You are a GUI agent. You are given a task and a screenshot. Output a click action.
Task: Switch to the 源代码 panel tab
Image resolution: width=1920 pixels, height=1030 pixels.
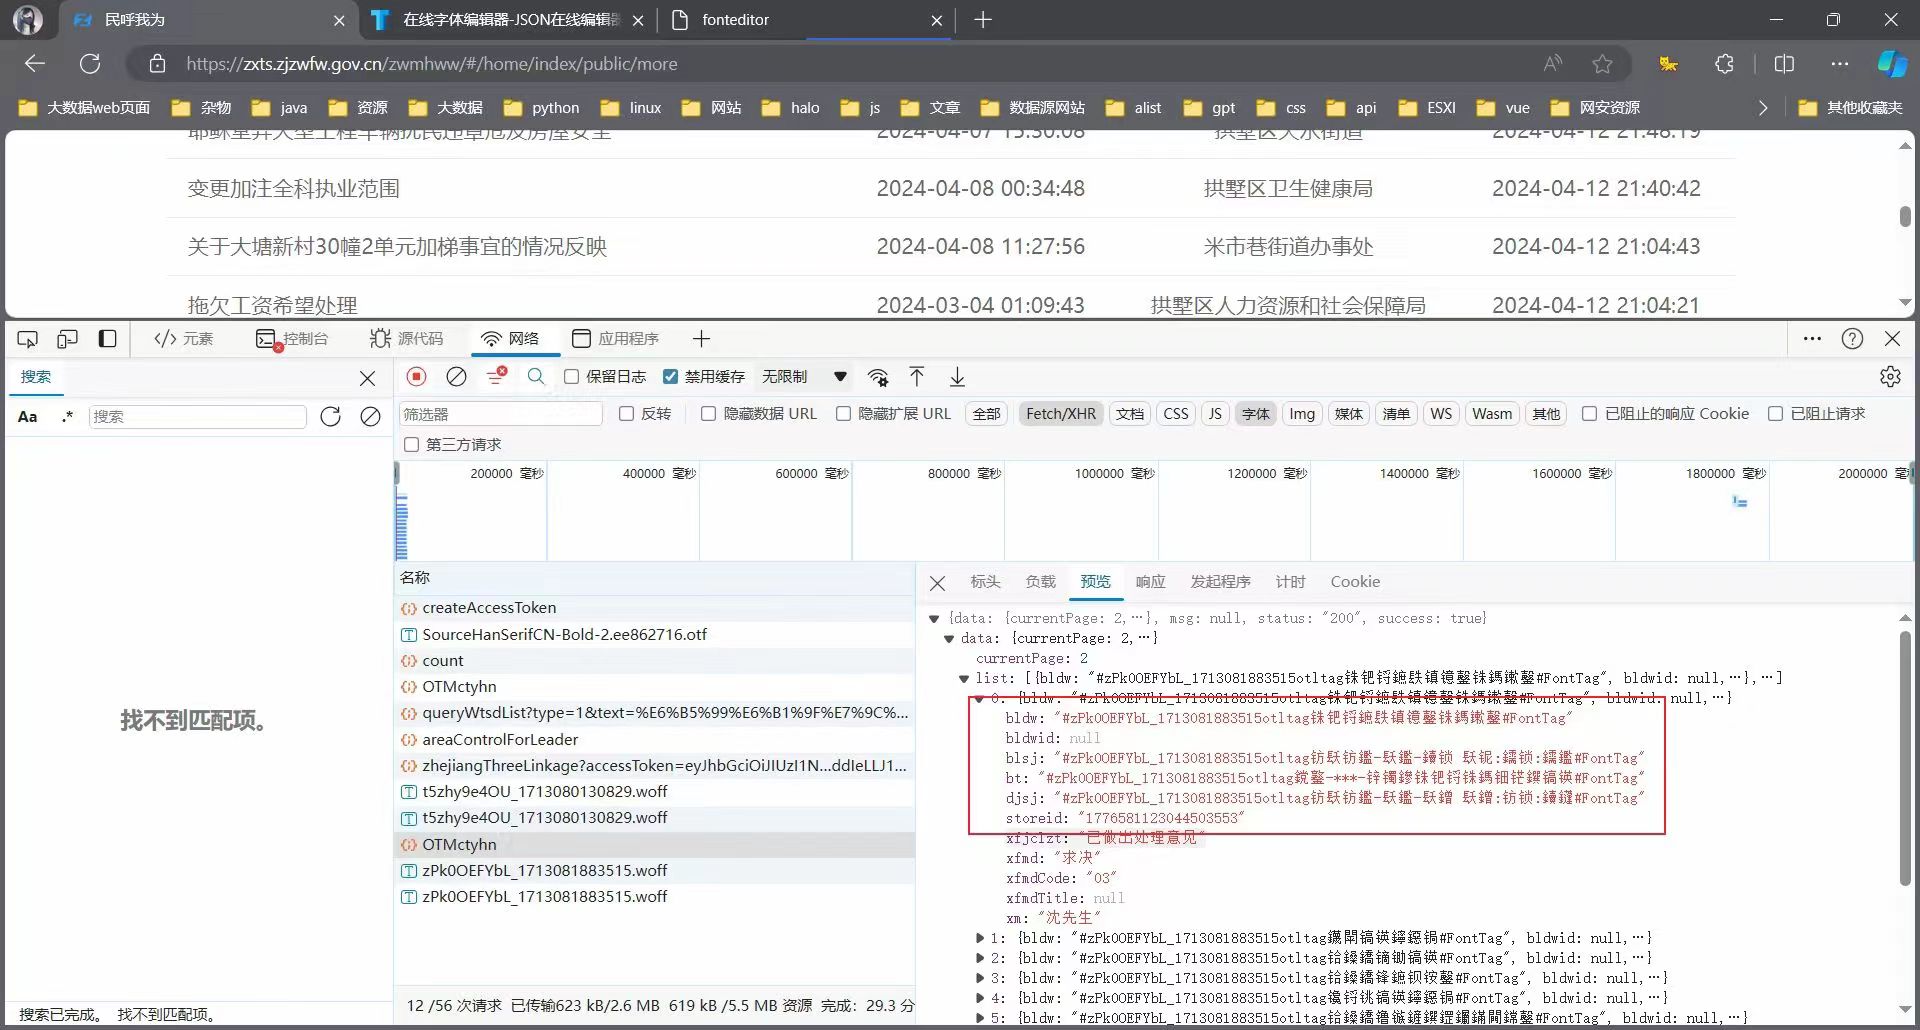pos(406,339)
